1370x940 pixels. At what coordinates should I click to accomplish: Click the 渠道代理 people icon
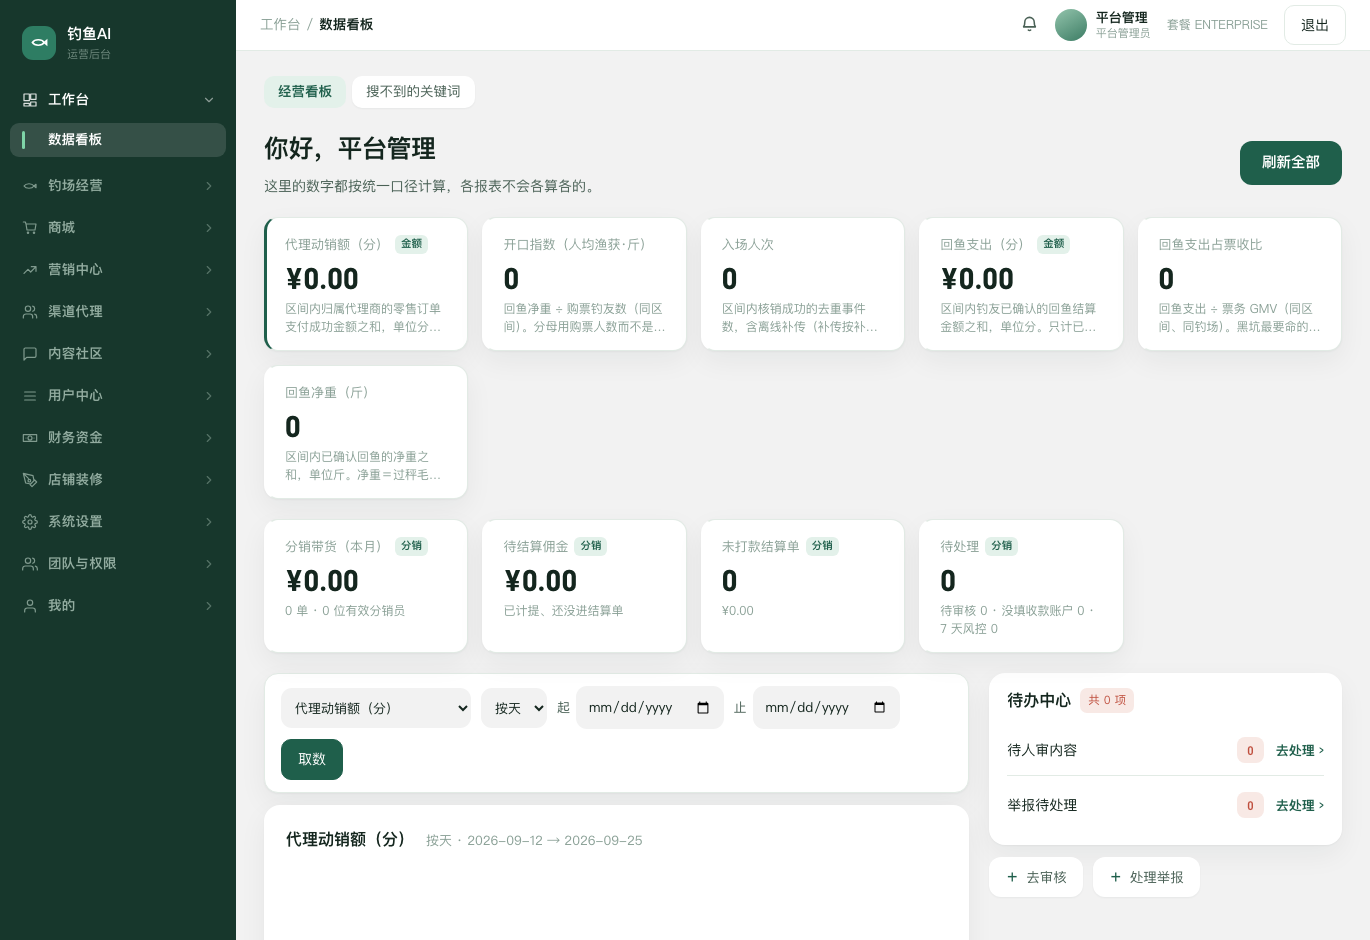30,312
